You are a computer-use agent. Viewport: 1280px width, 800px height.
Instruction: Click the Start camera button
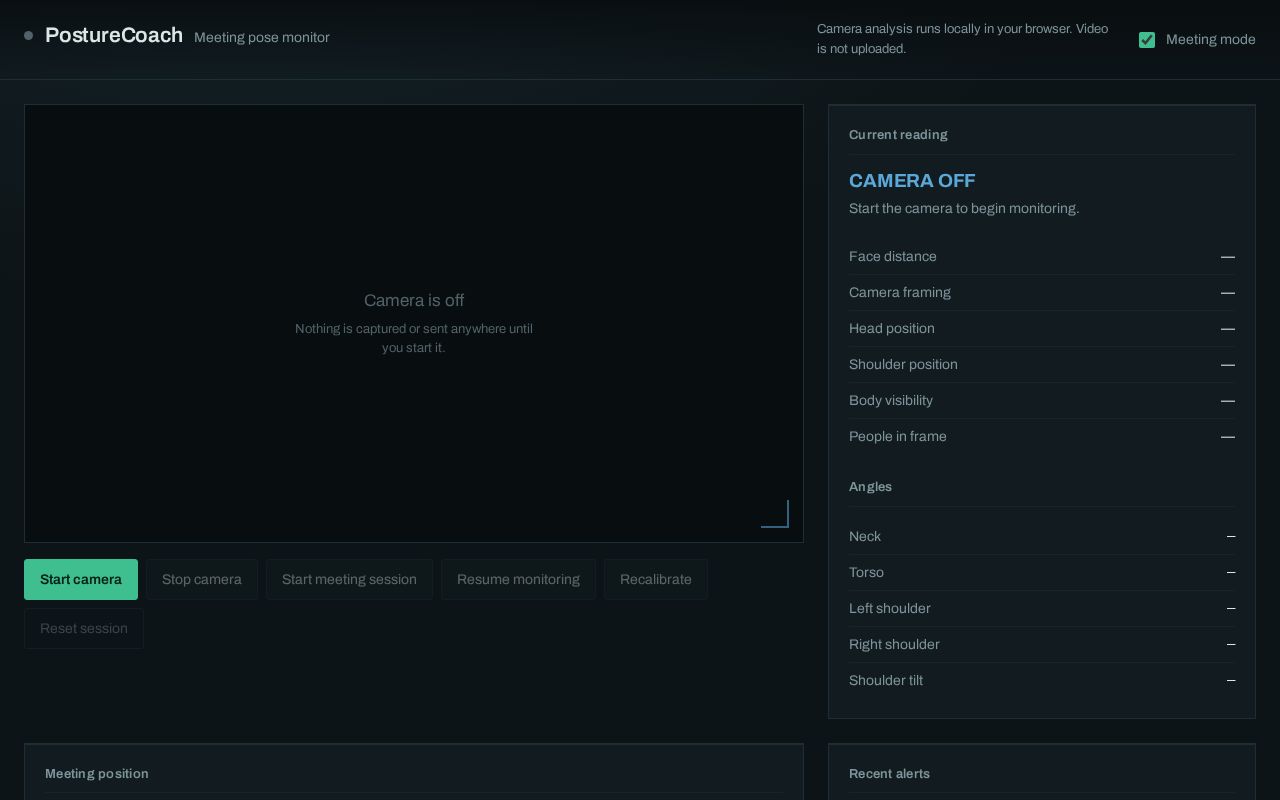(x=81, y=579)
